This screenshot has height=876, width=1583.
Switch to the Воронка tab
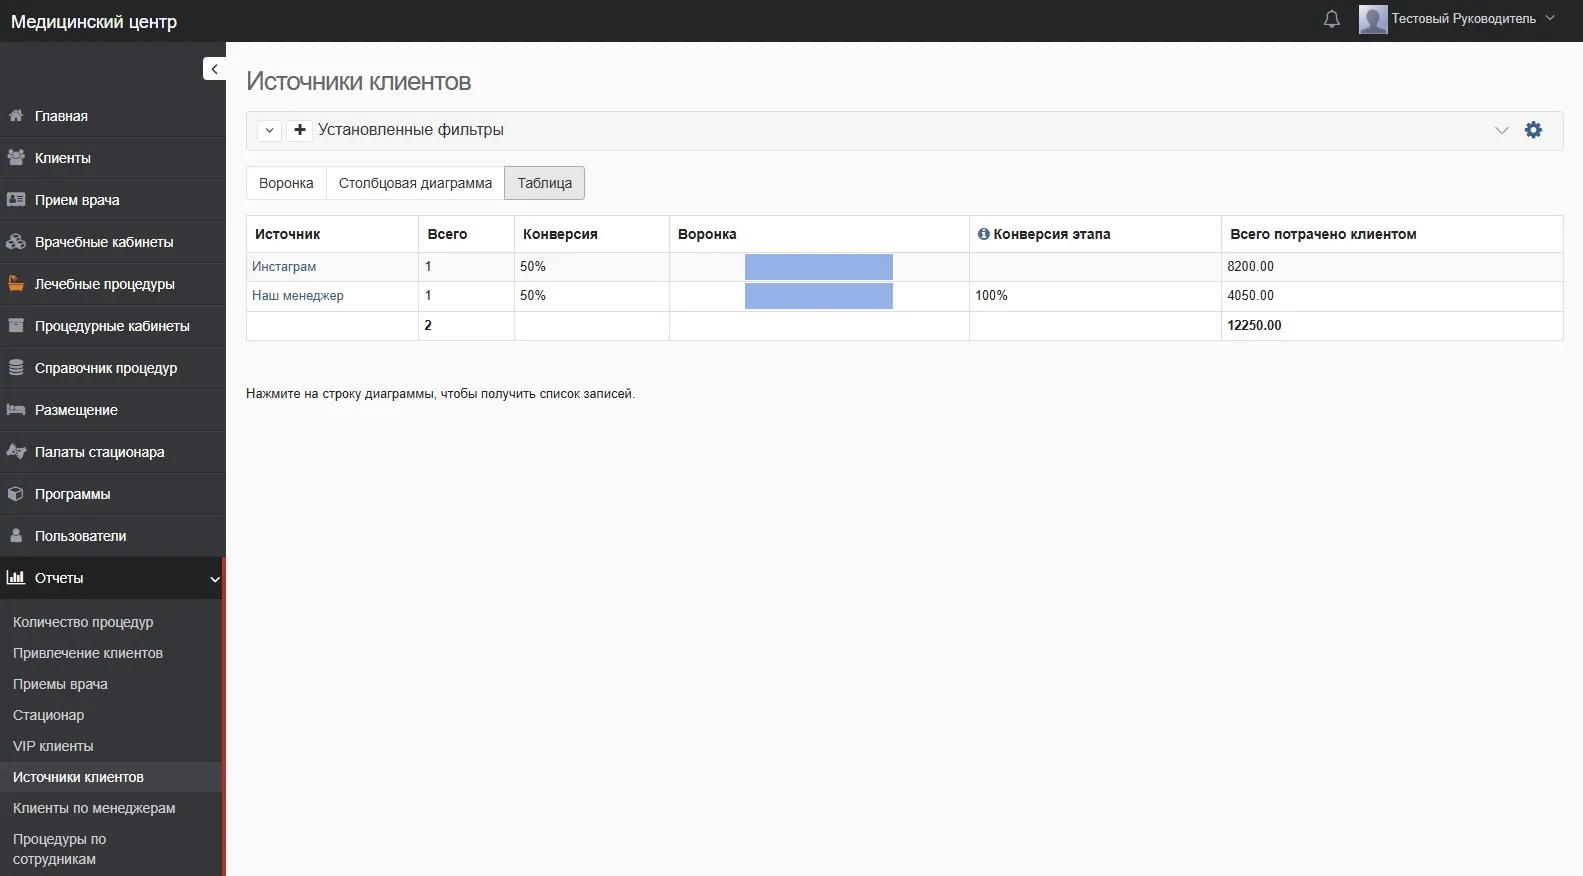pos(286,183)
